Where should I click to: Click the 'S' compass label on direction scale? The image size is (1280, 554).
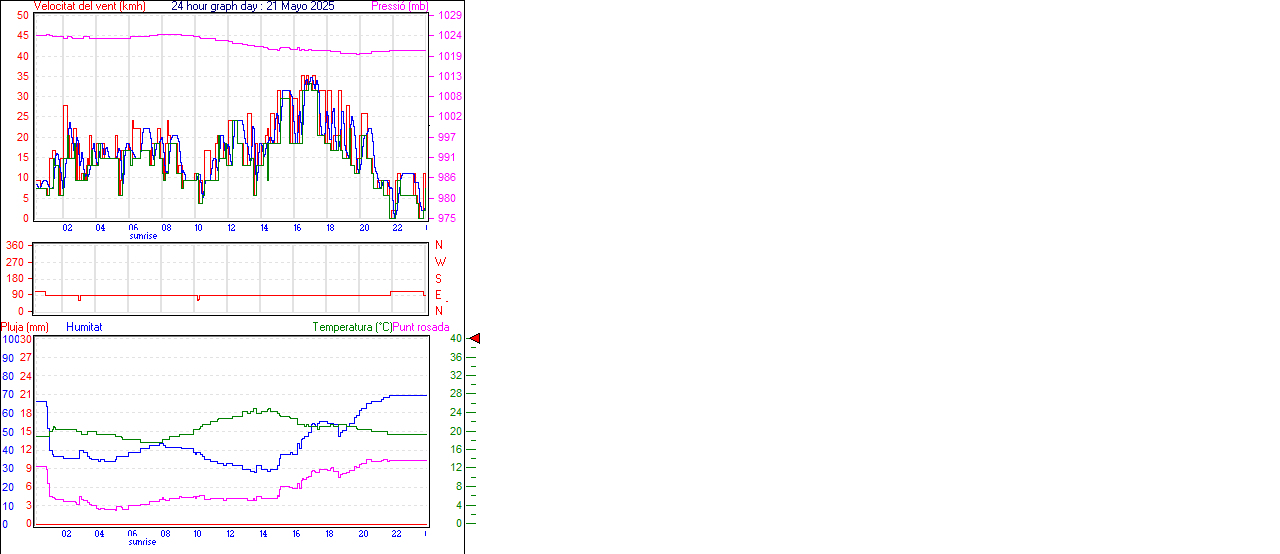tap(438, 279)
